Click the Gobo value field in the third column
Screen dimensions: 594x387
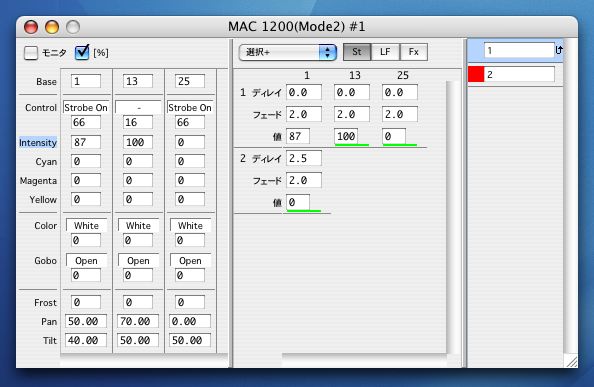tap(190, 275)
